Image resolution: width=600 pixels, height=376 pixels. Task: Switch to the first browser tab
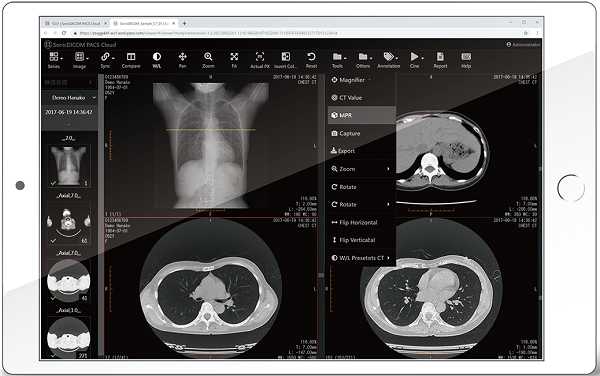tap(75, 23)
